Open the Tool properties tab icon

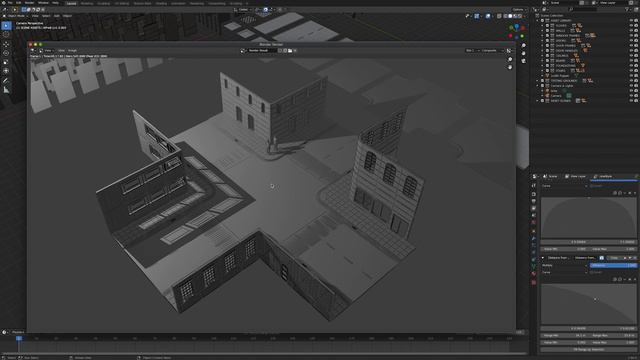point(533,186)
